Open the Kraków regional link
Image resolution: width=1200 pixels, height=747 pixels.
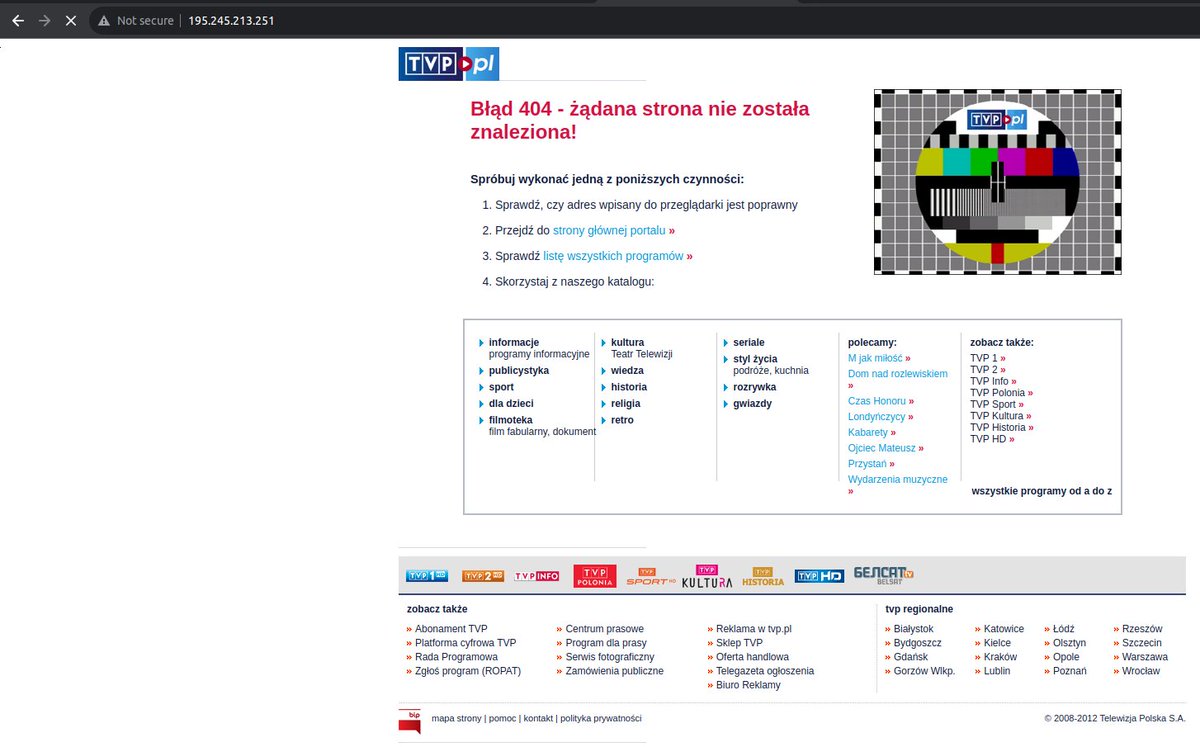pos(1000,657)
